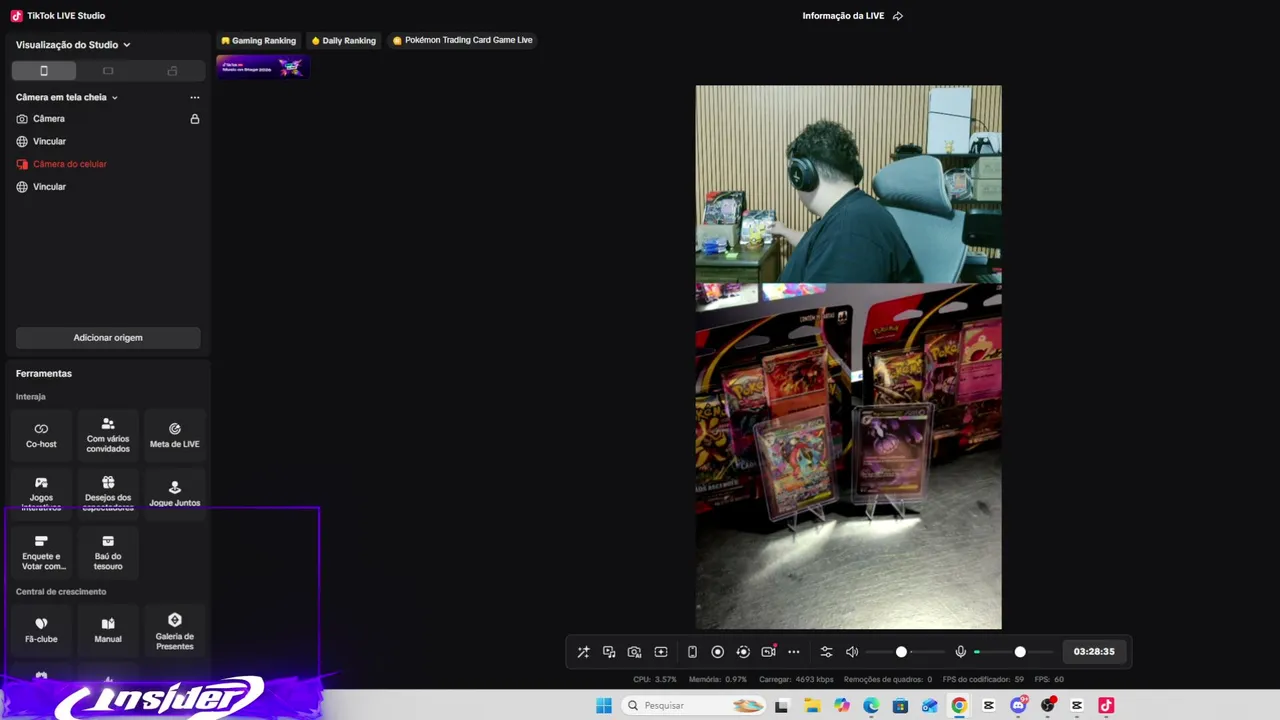Open File Explorer from the taskbar
This screenshot has width=1280, height=720.
(812, 706)
